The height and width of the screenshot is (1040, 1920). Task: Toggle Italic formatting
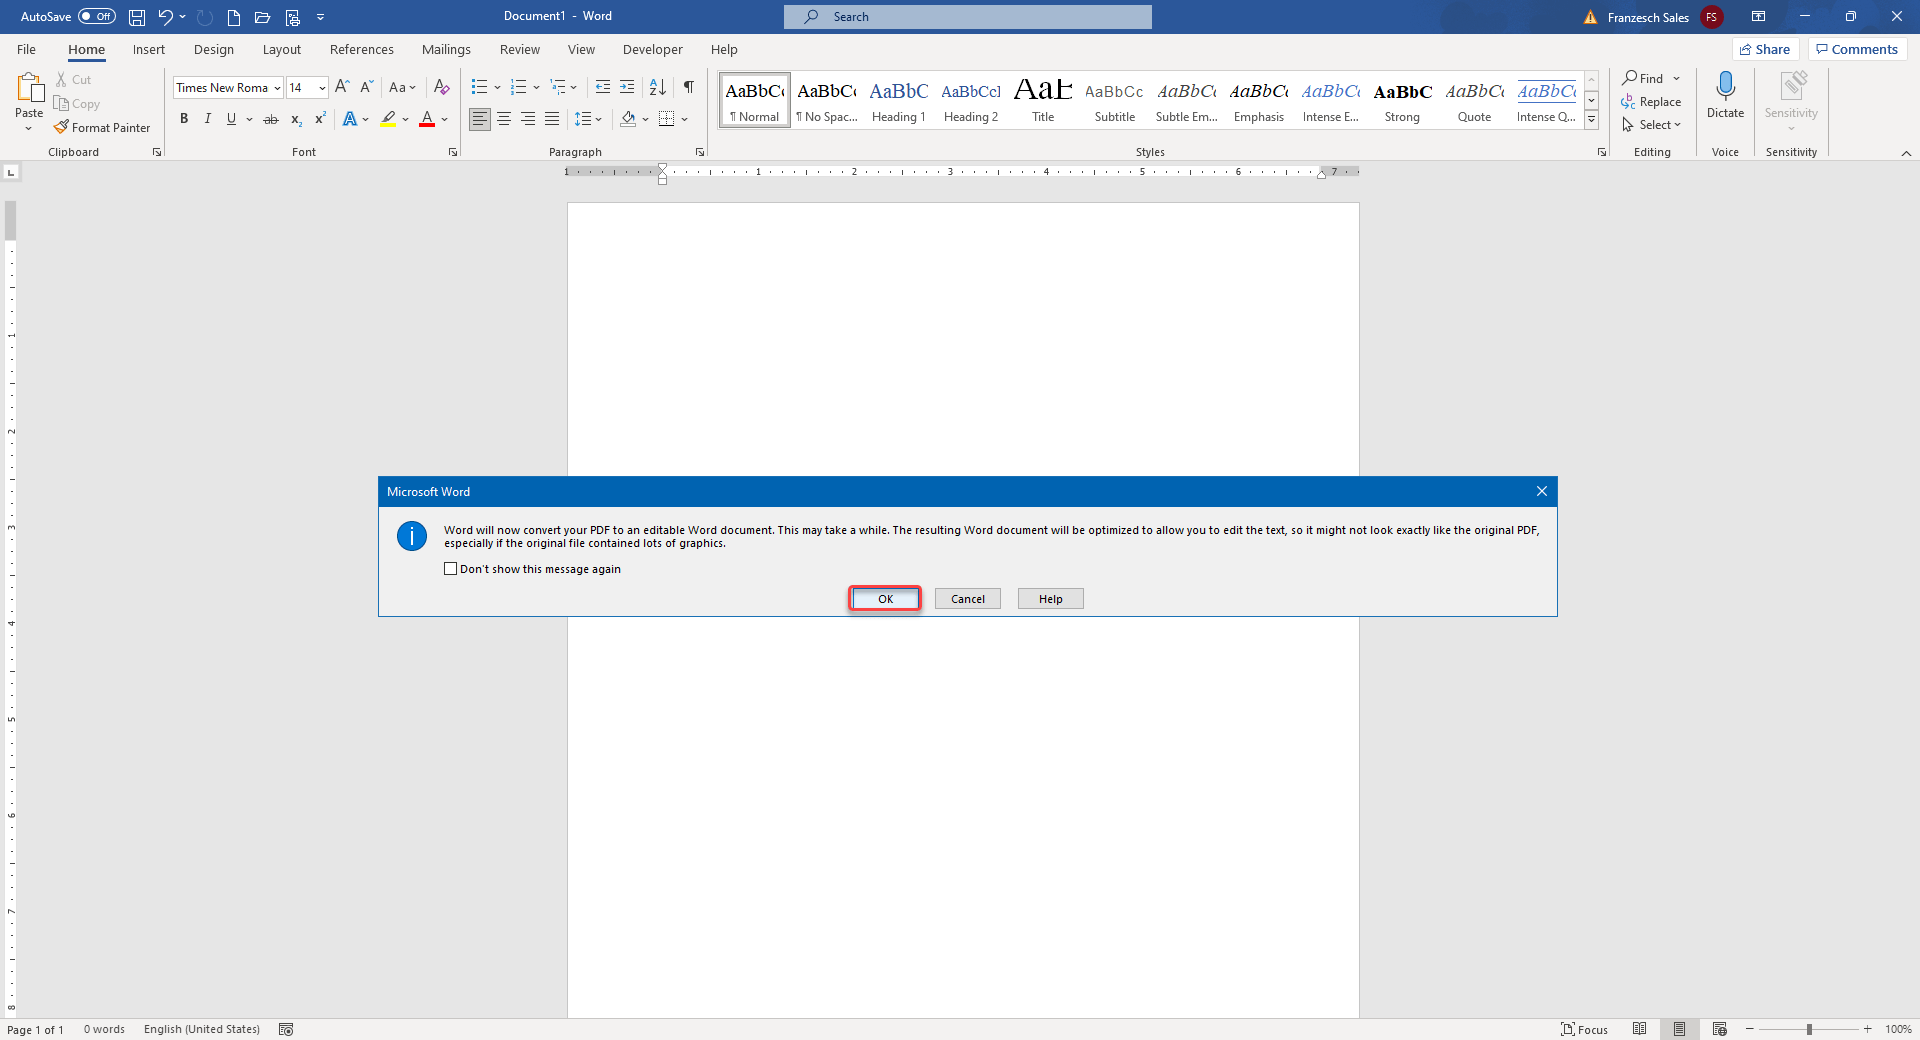point(208,119)
